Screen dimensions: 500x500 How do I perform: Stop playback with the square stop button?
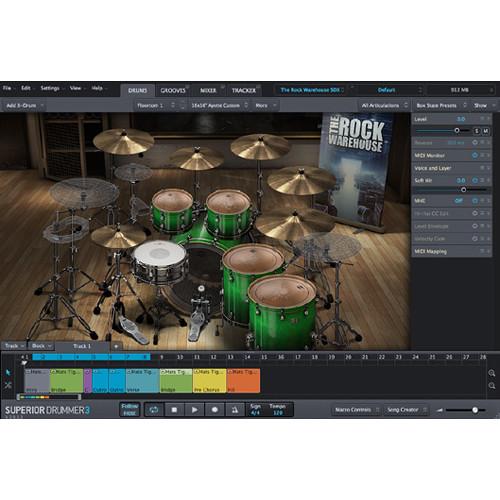[x=174, y=410]
